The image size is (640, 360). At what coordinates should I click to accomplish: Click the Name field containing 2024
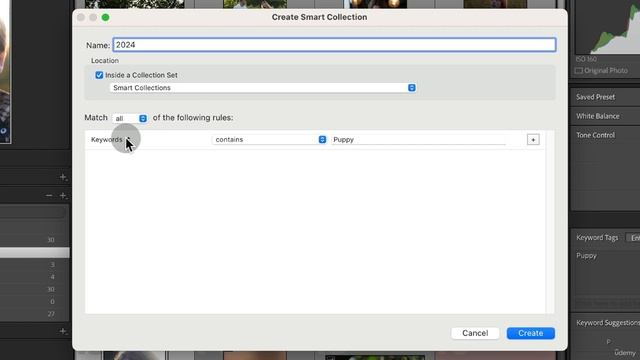tap(334, 45)
